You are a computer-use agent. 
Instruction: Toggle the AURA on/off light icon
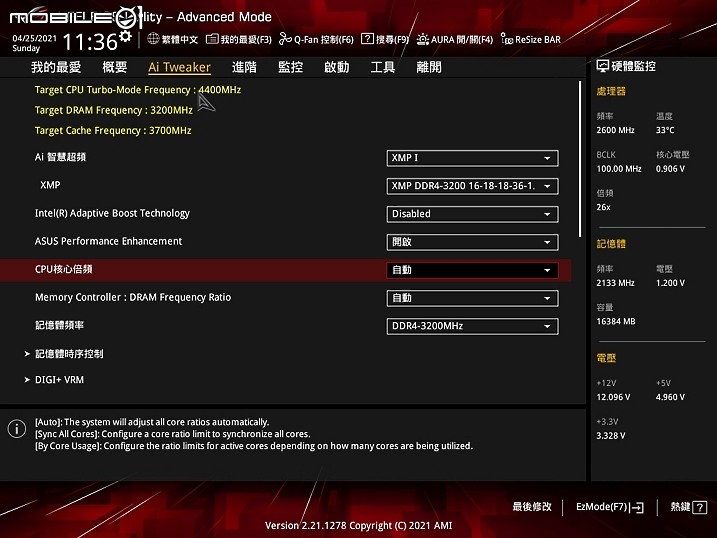click(423, 39)
